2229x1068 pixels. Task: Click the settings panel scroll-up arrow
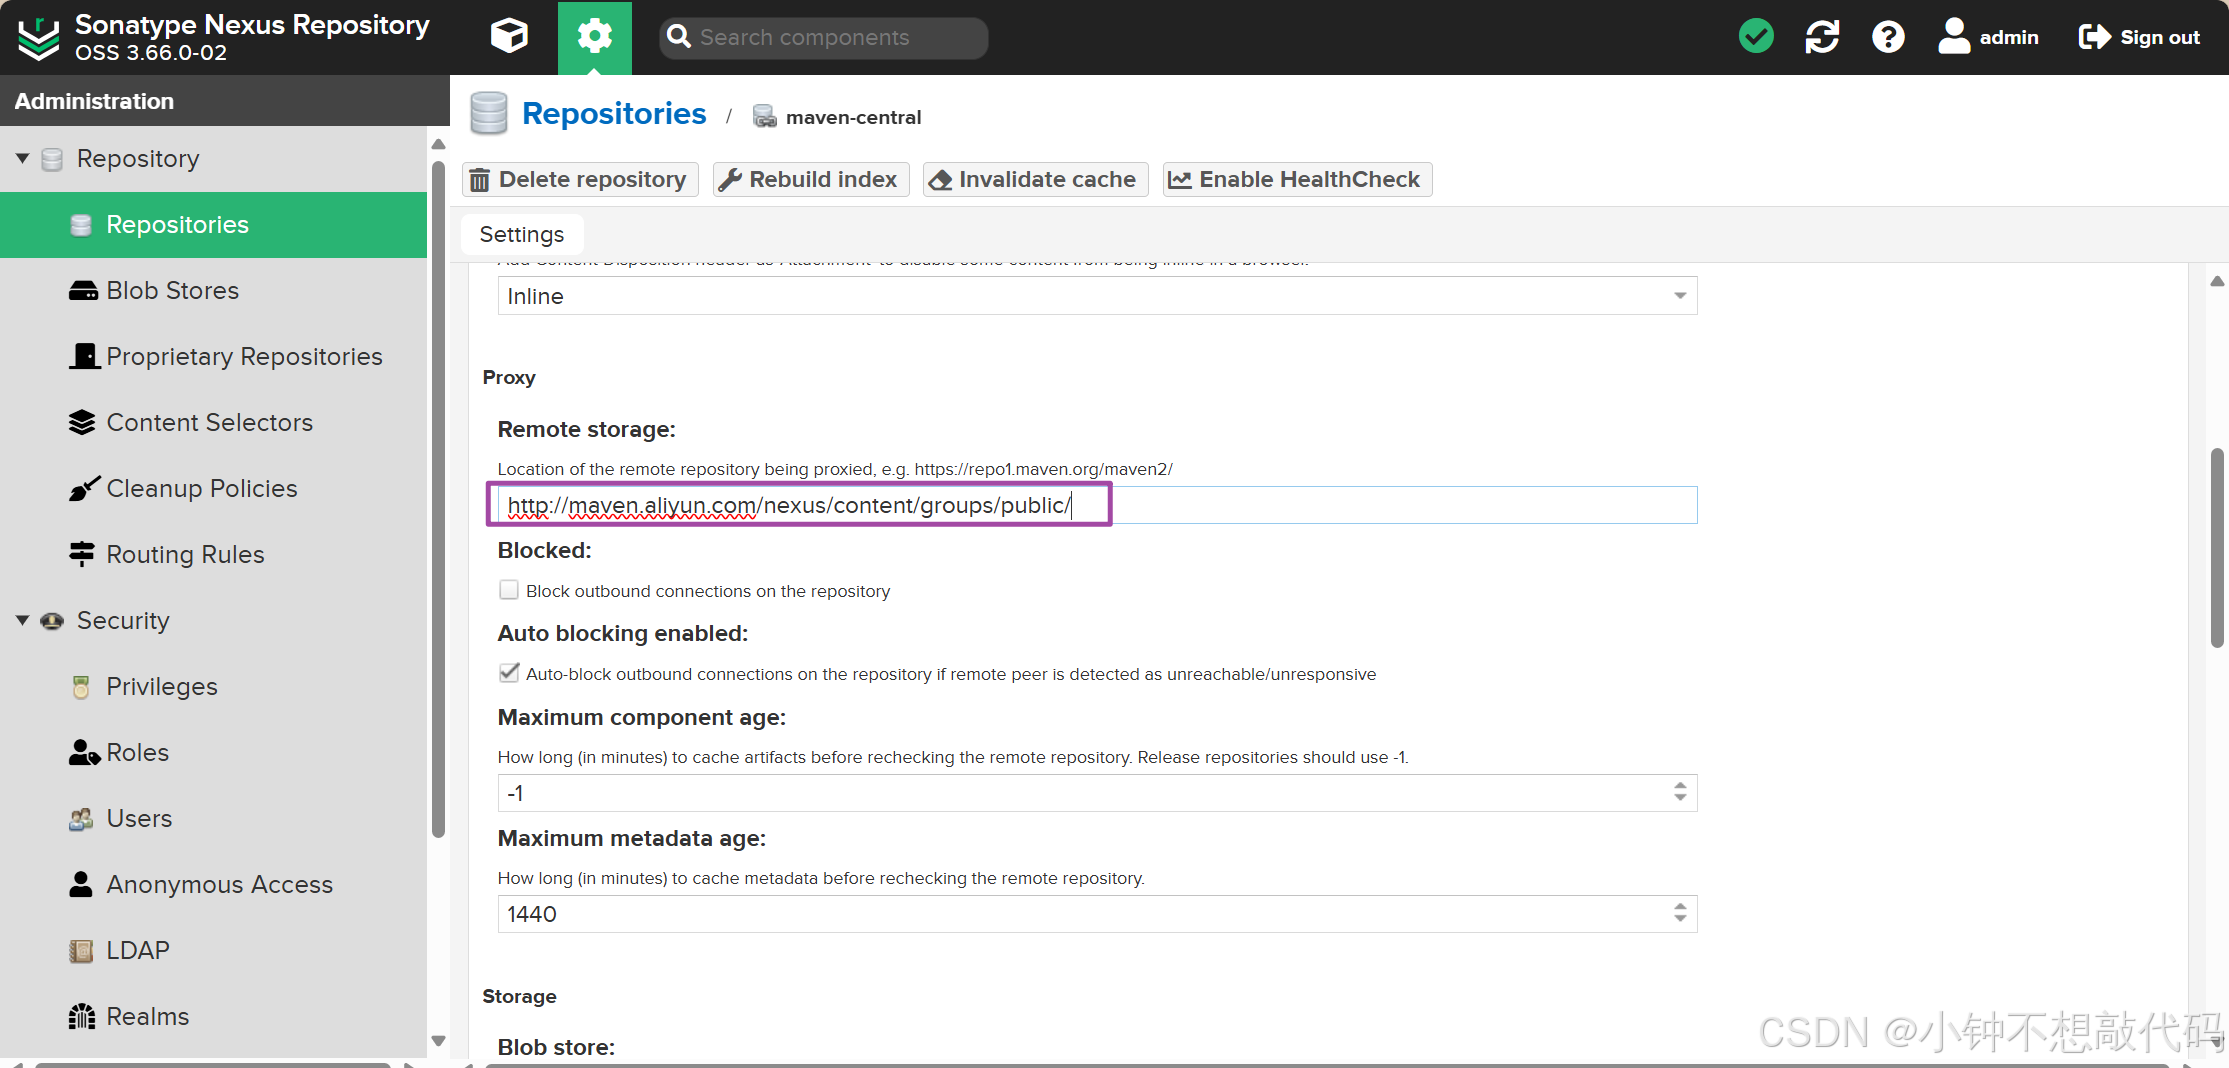[2217, 281]
